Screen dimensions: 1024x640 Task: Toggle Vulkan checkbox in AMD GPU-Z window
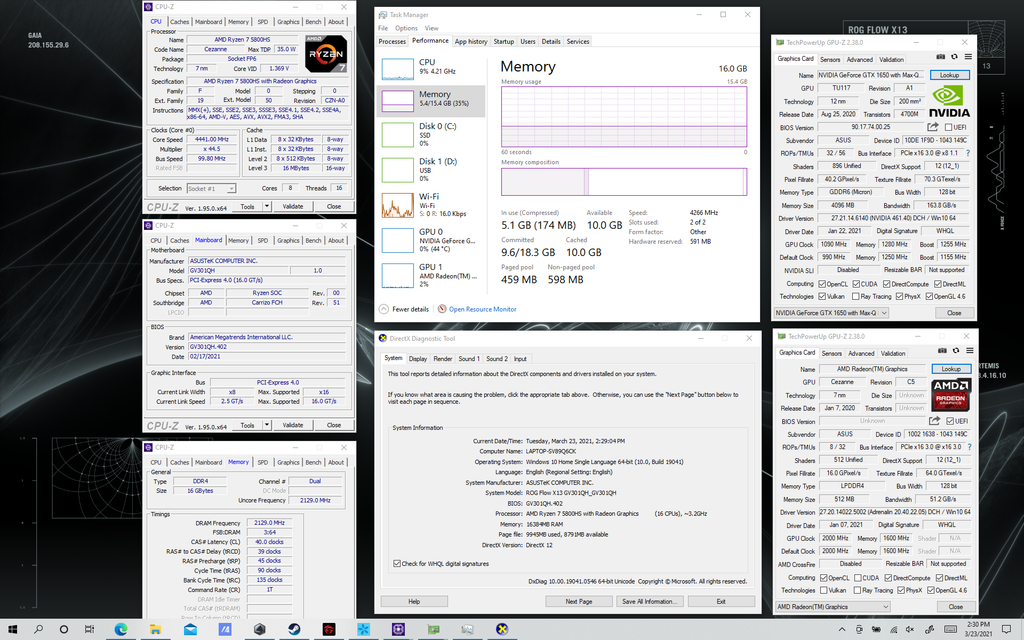pyautogui.click(x=824, y=590)
